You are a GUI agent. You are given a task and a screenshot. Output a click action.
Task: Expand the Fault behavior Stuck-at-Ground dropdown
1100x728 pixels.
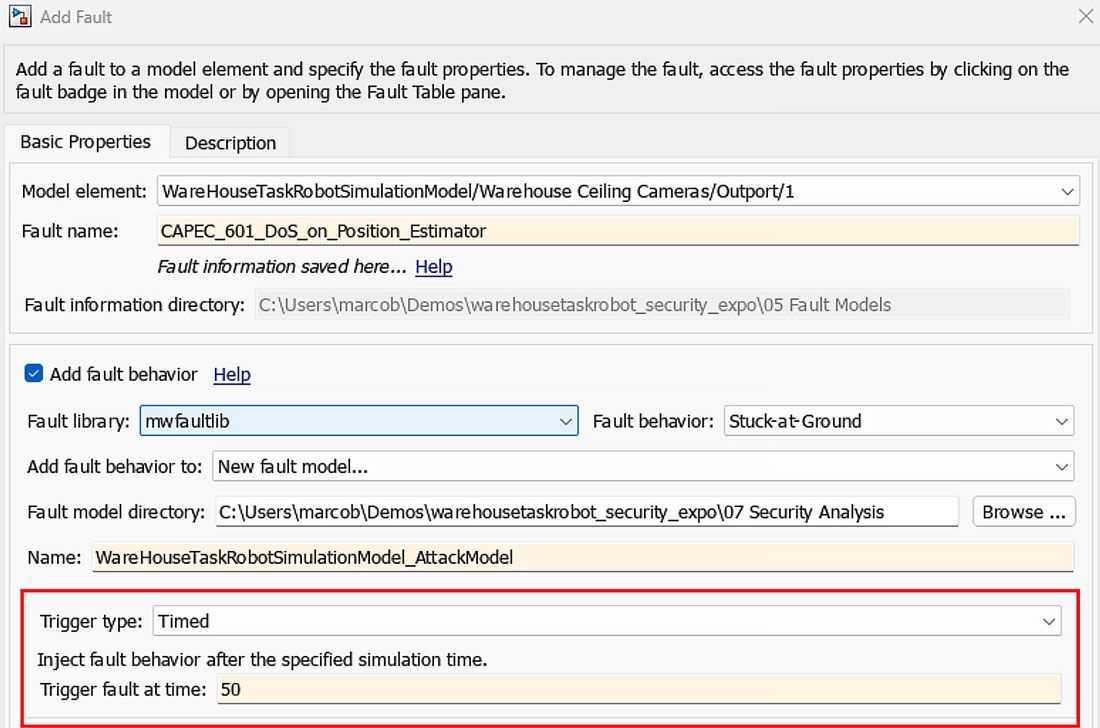(898, 421)
